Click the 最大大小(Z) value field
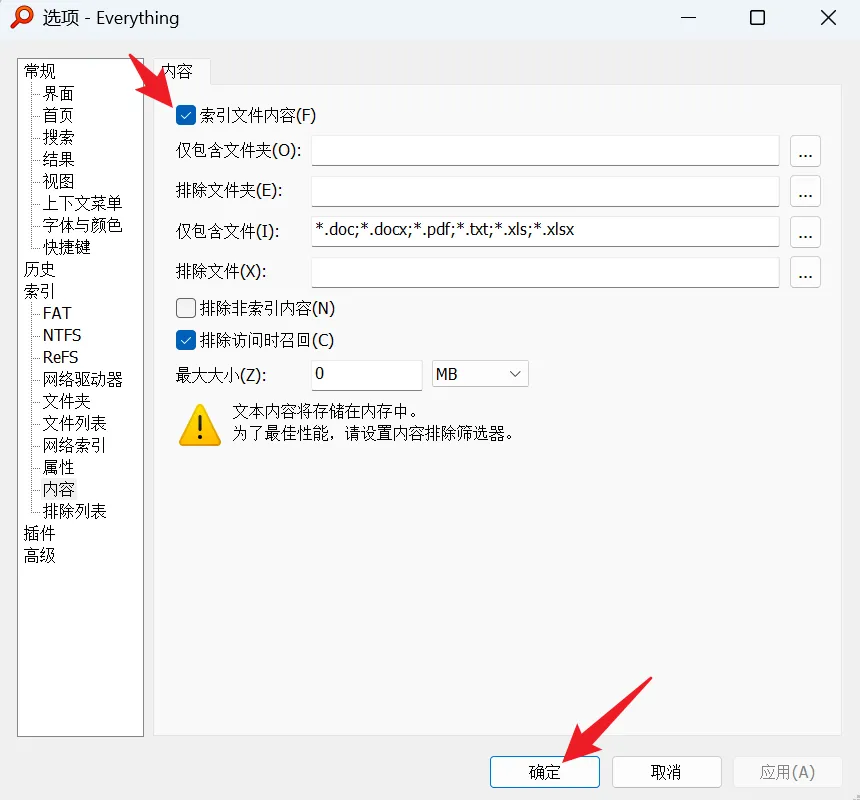Viewport: 860px width, 800px height. click(366, 375)
